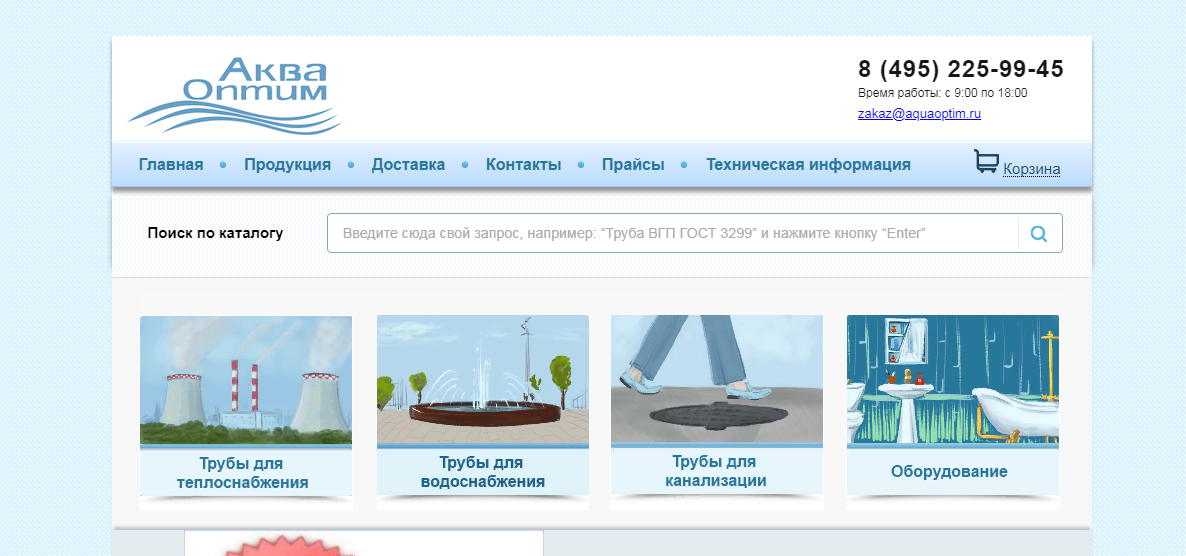Viewport: 1186px width, 556px height.
Task: Click the shopping cart icon
Action: (986, 163)
